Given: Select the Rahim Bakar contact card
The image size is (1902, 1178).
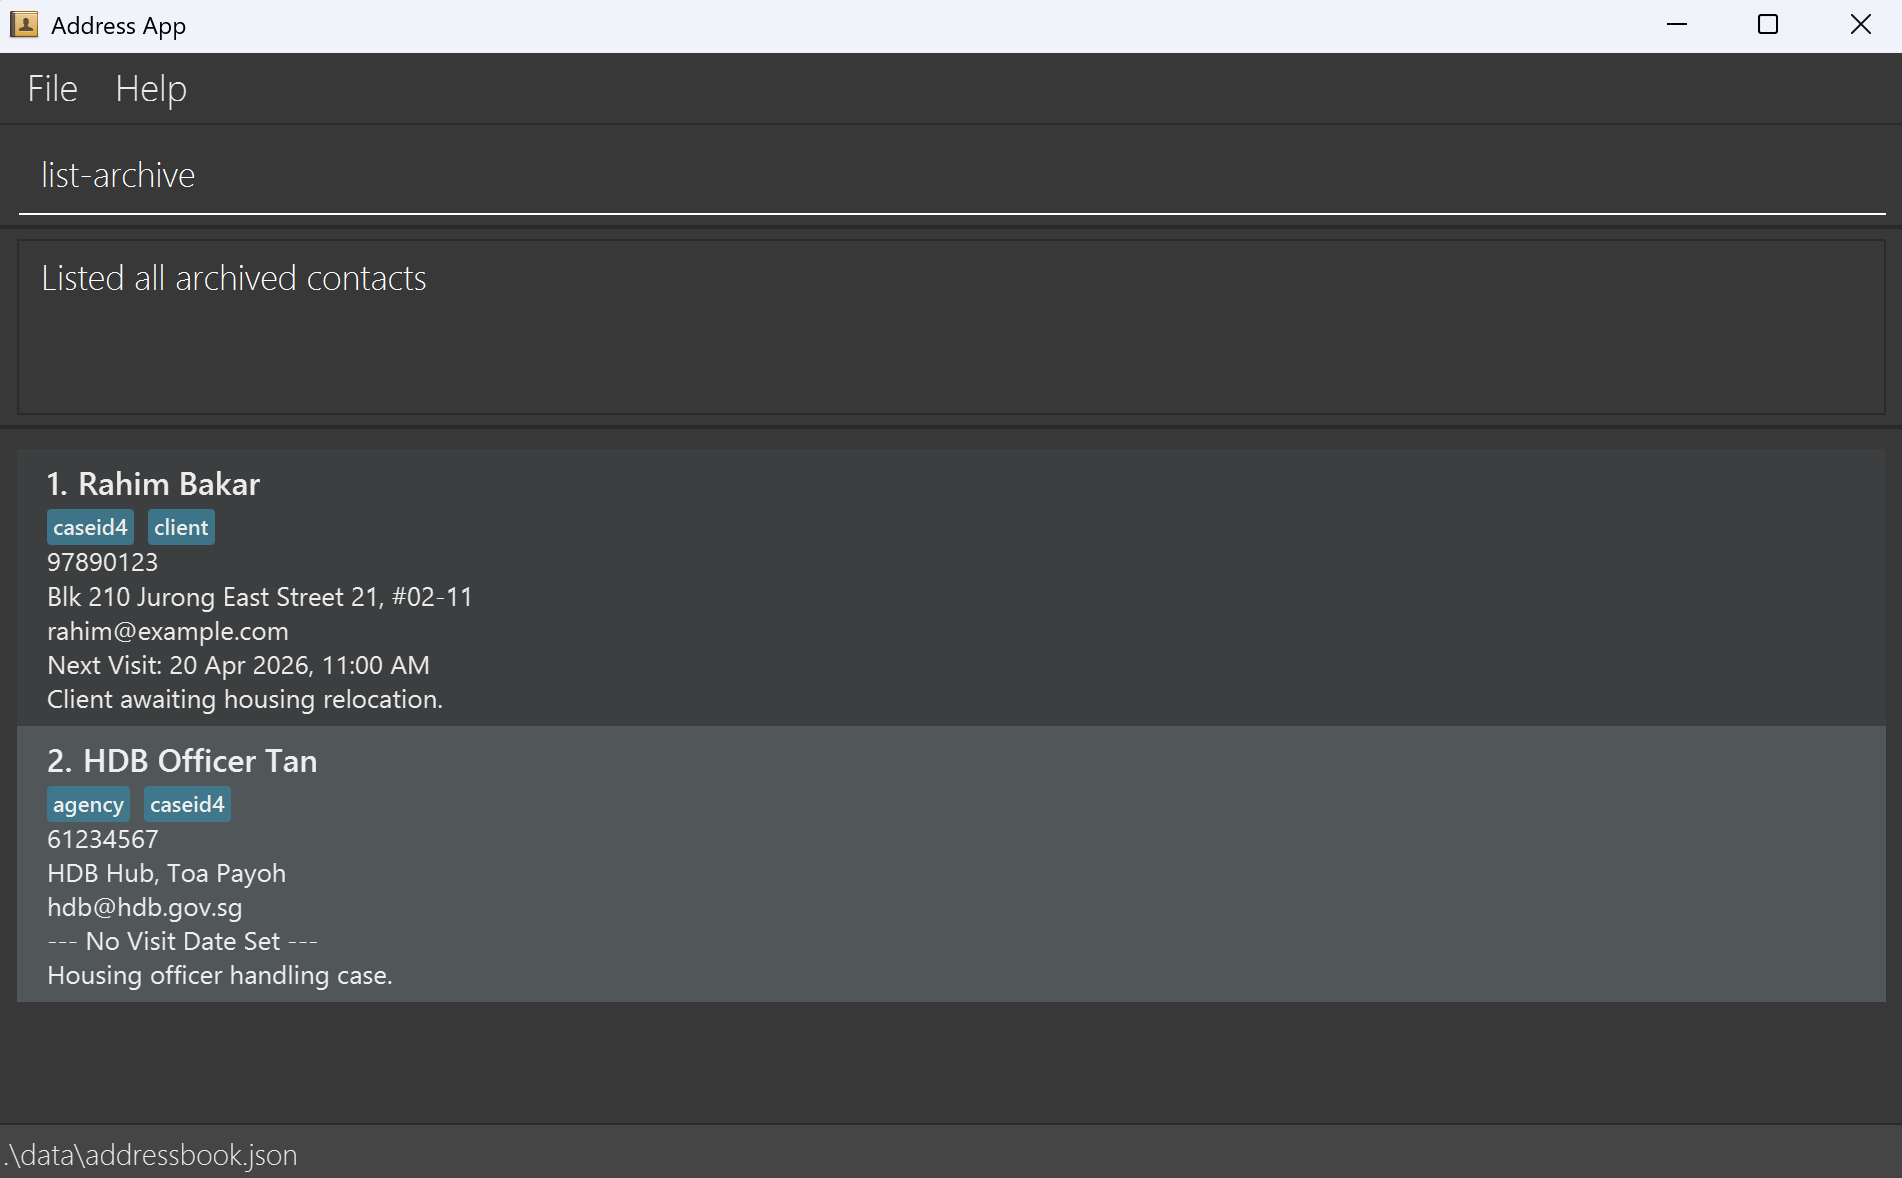Looking at the screenshot, I should [x=950, y=587].
